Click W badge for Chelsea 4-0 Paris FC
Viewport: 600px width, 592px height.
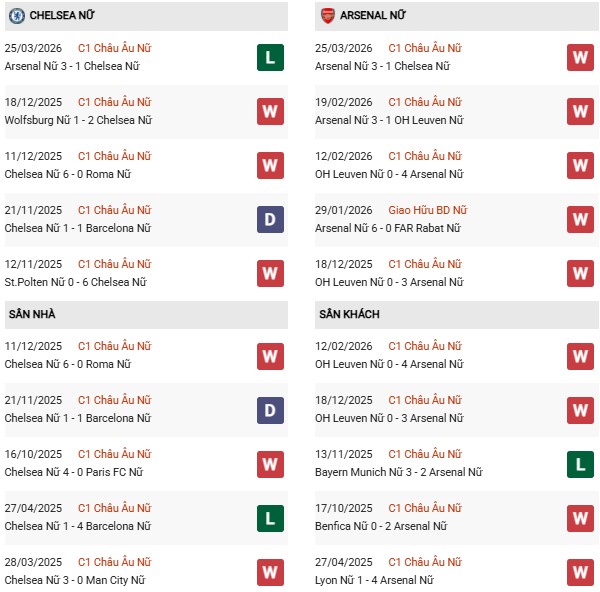tap(270, 463)
